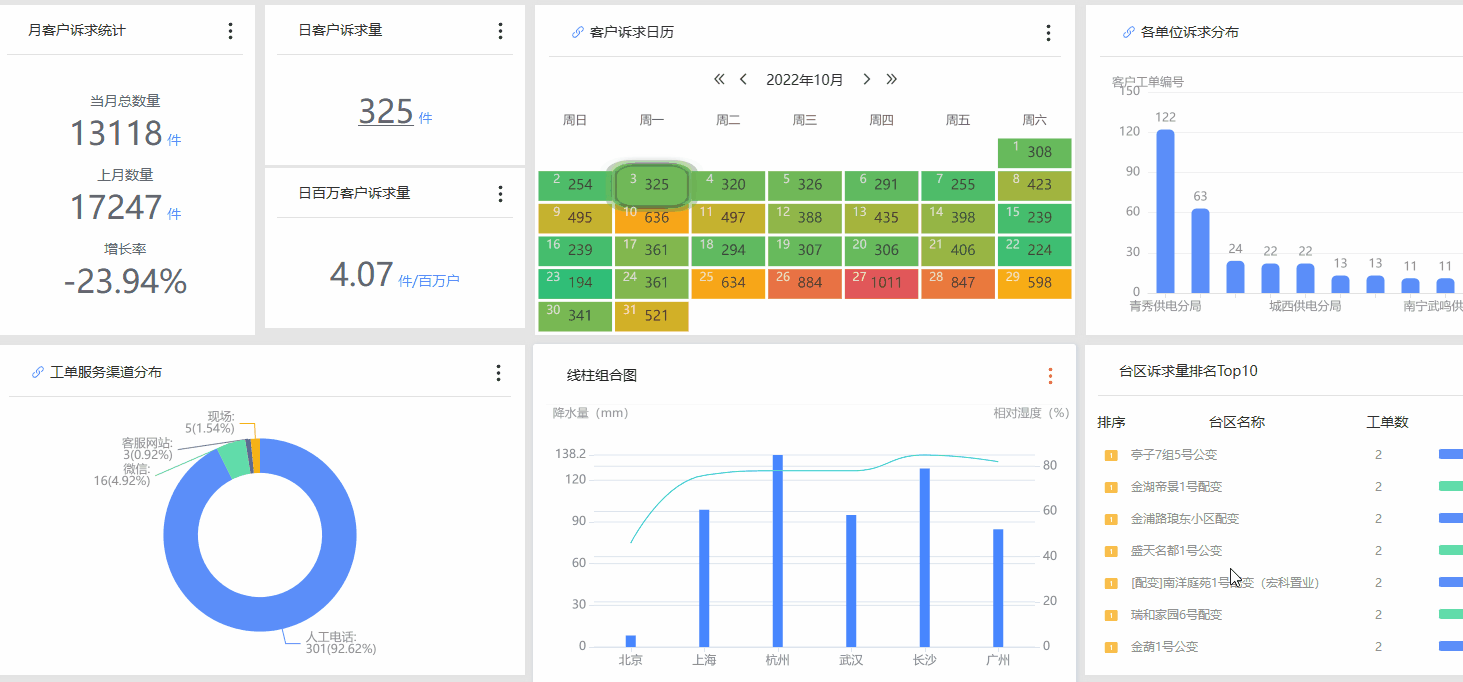The width and height of the screenshot is (1463, 682).
Task: Click the orange menu icon of 线柱组合图
Action: 1050,376
